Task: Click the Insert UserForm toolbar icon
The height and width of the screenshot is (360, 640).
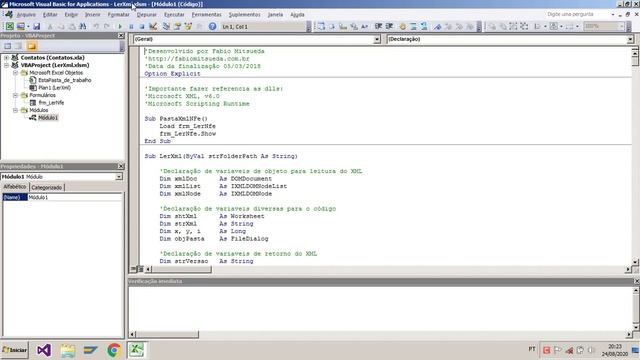Action: [20, 27]
